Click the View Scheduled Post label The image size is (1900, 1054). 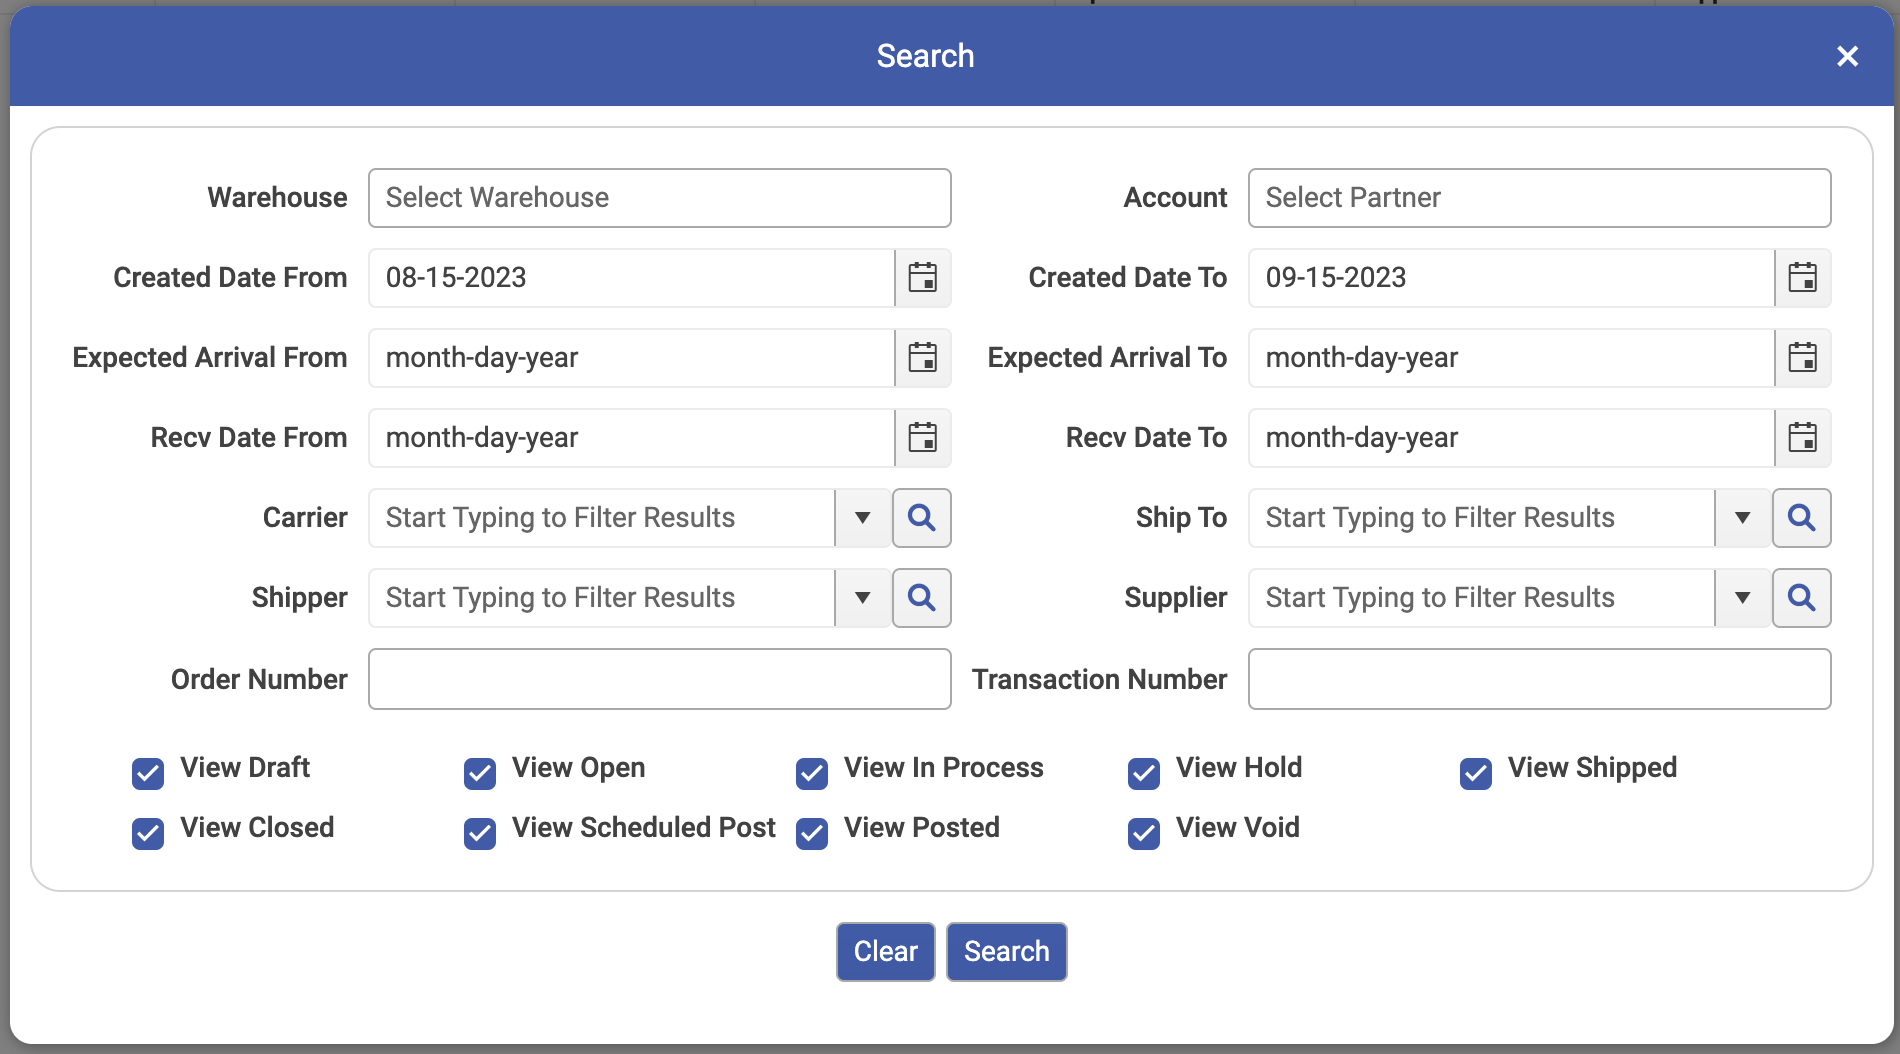pos(644,828)
